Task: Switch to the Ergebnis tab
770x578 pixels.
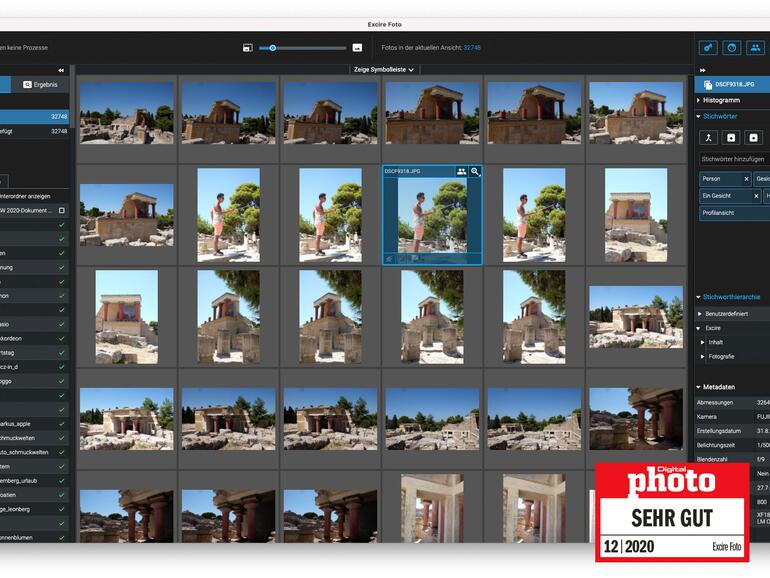Action: (40, 84)
